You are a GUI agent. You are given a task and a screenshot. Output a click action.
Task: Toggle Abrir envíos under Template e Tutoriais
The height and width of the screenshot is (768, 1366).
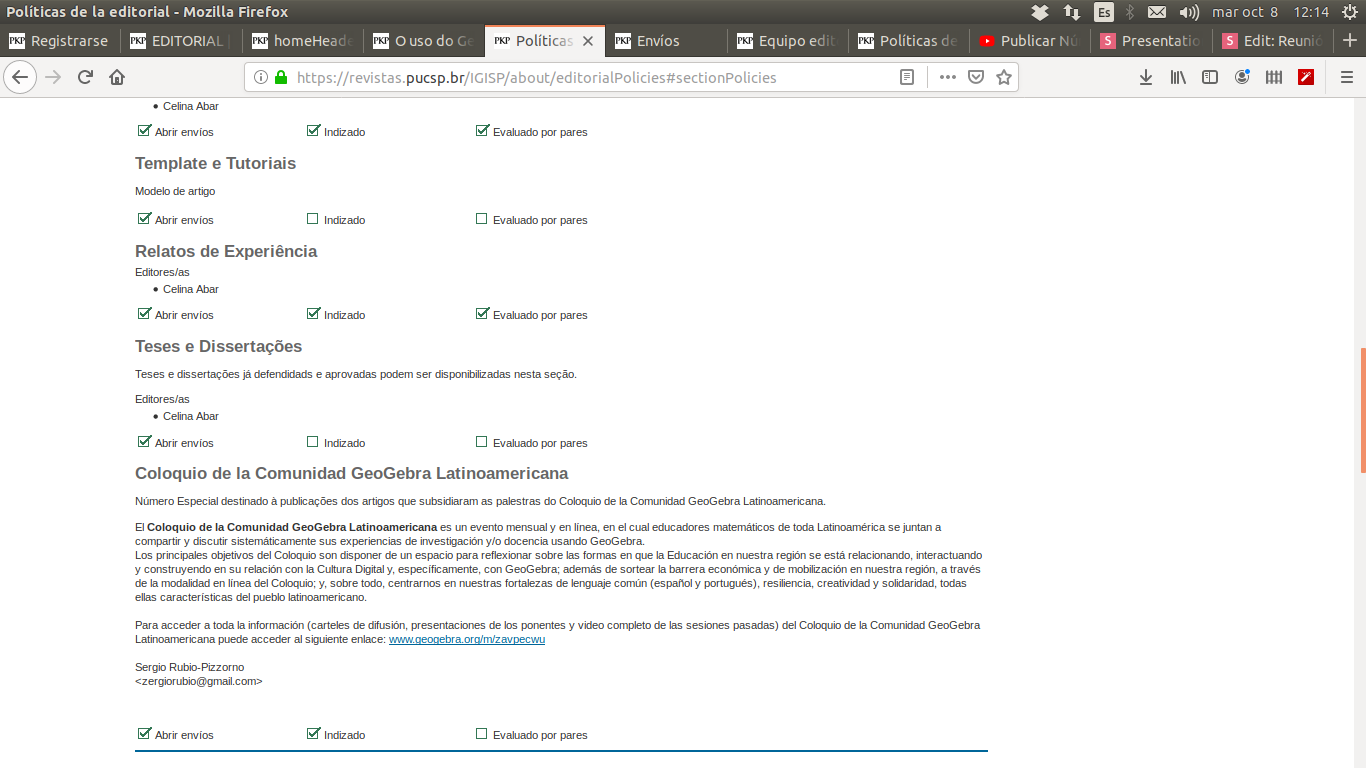144,218
